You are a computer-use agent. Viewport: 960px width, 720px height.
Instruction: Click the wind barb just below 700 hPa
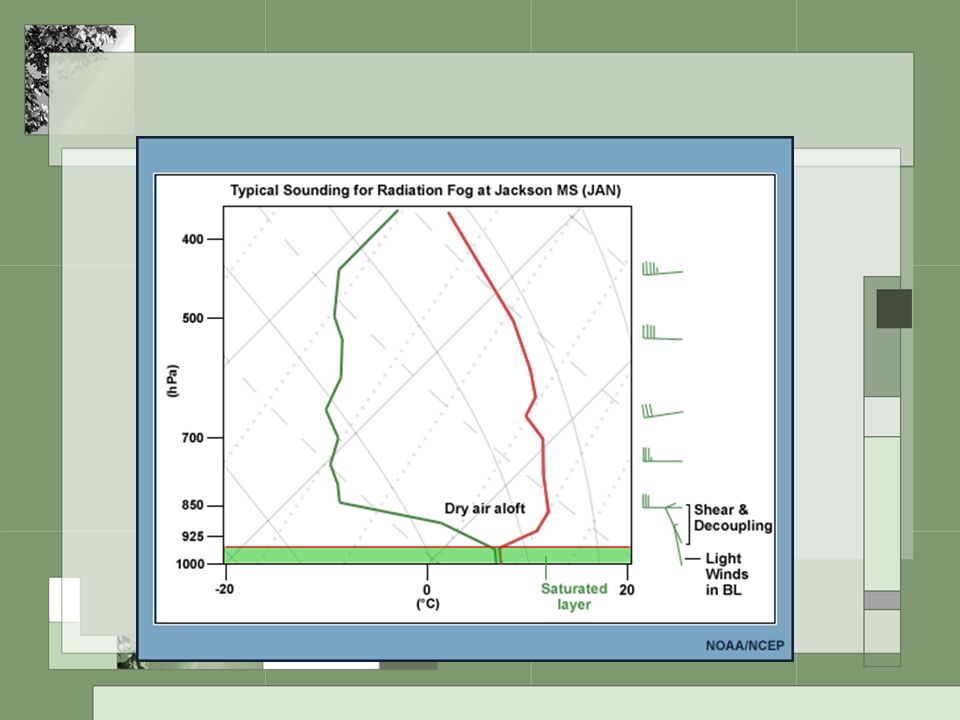(x=662, y=455)
